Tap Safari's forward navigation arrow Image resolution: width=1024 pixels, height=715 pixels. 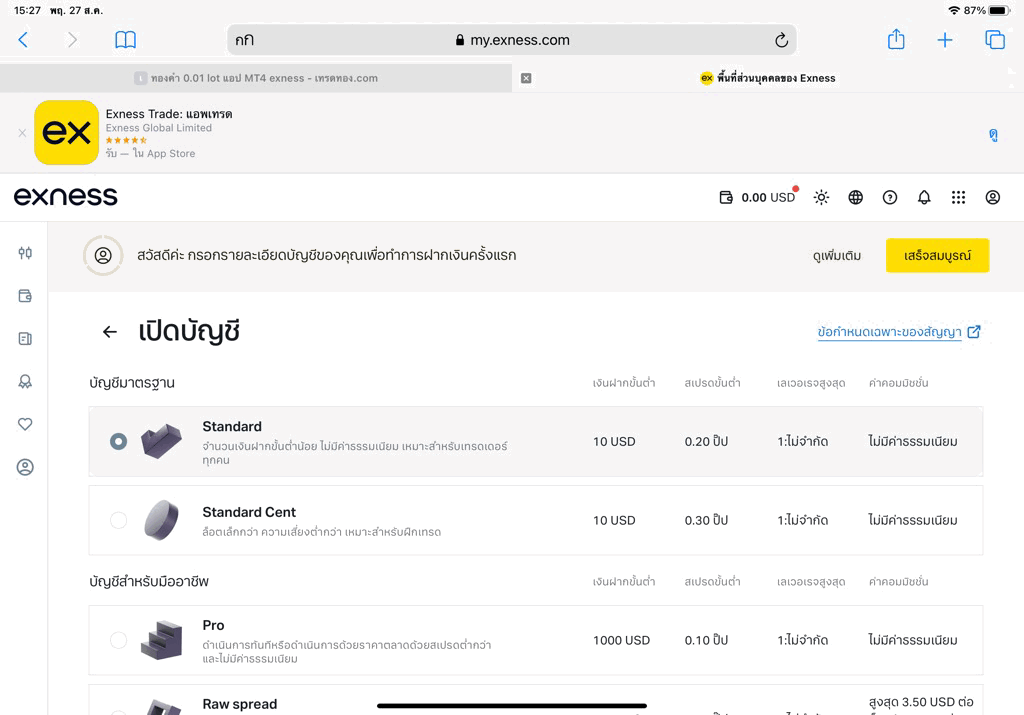pos(72,40)
